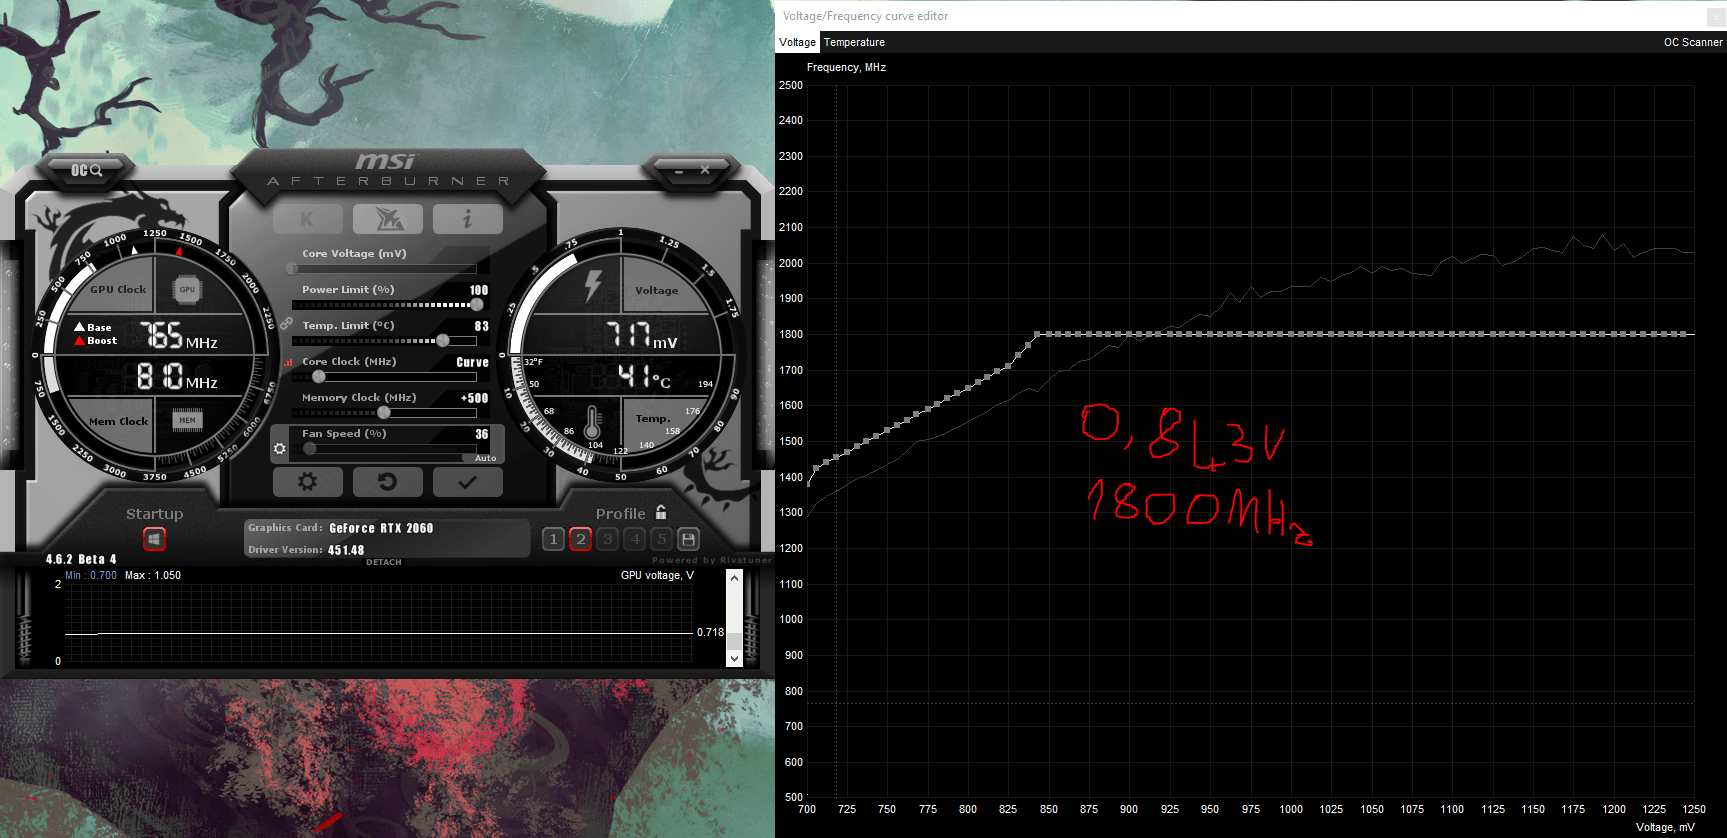Viewport: 1727px width, 838px height.
Task: Minimize the MSI Afterburner window
Action: [679, 171]
